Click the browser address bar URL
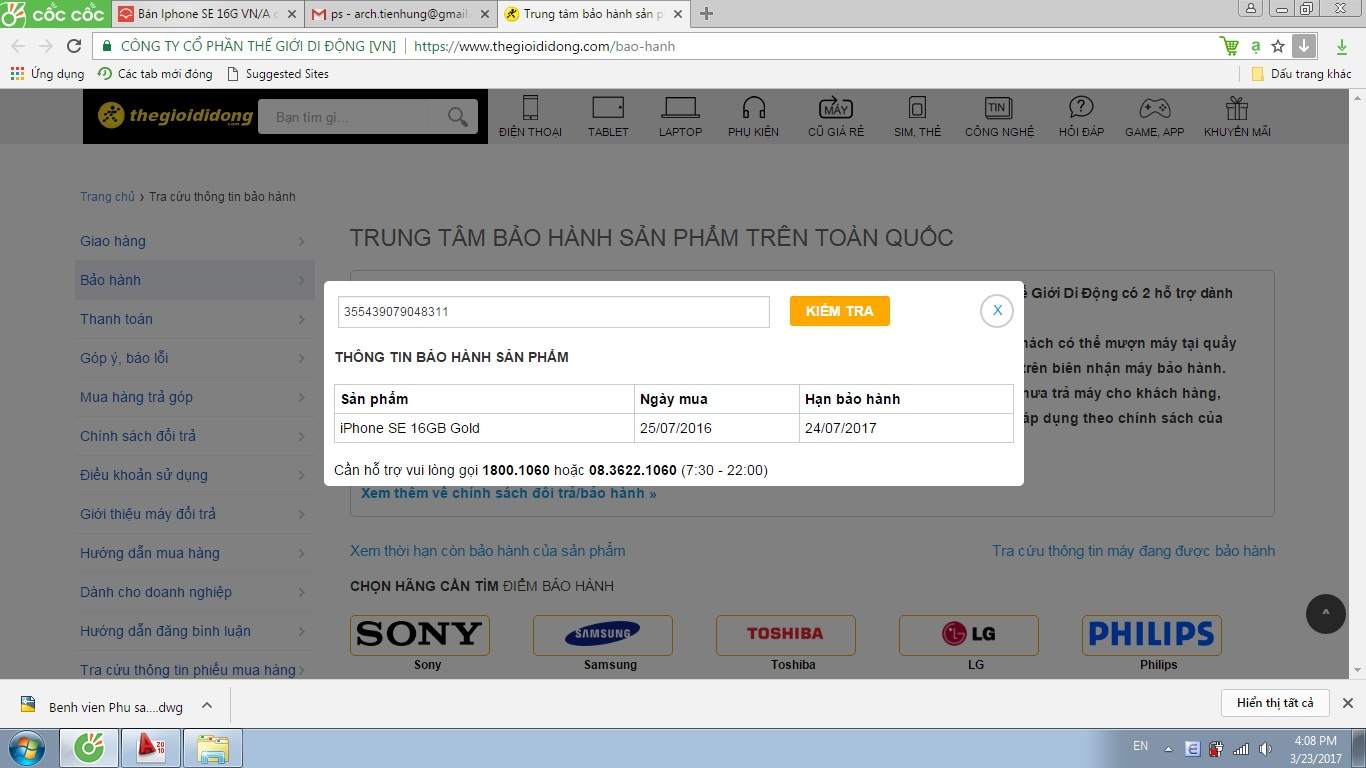1366x768 pixels. click(x=544, y=46)
